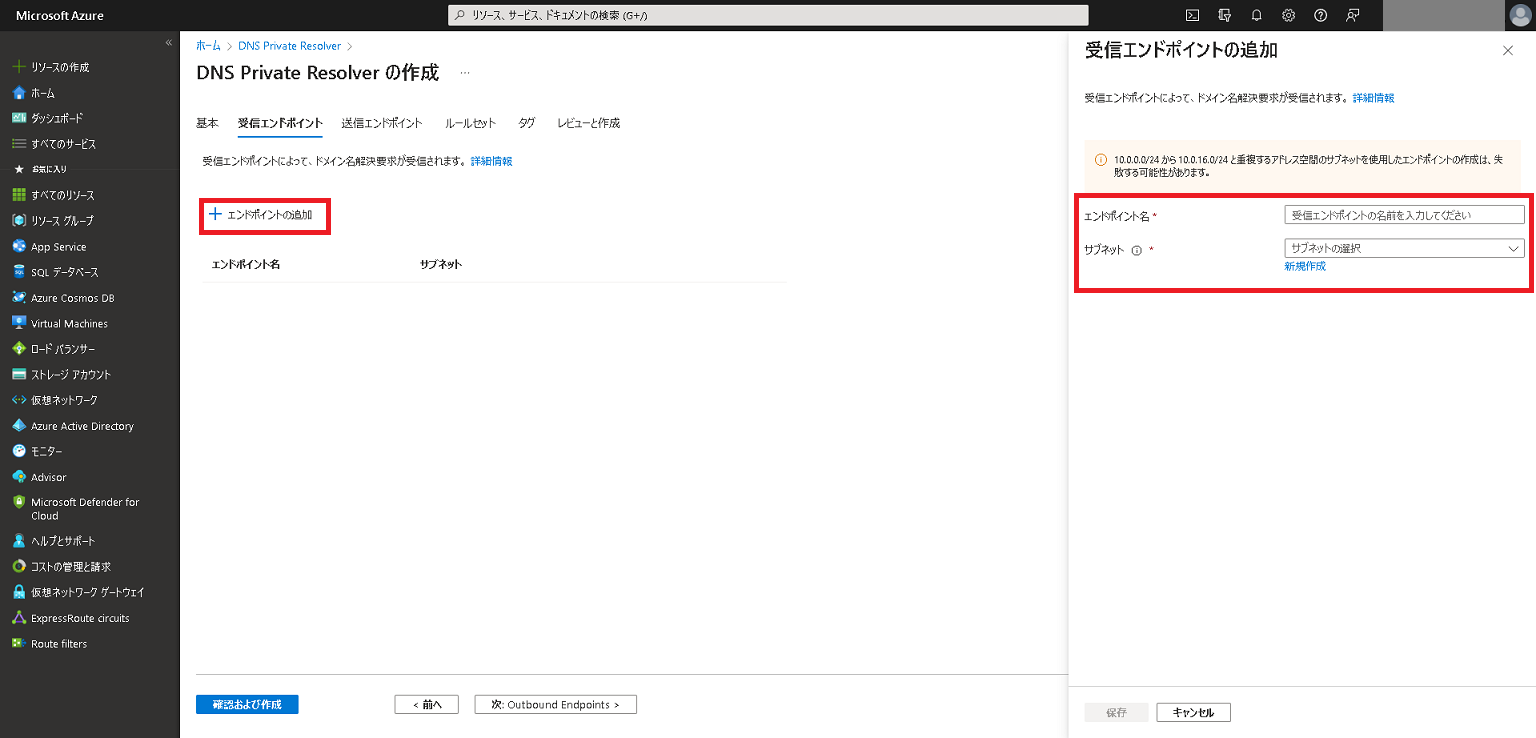The width and height of the screenshot is (1536, 738).
Task: Switch to the ルールセット tab
Action: pos(470,123)
